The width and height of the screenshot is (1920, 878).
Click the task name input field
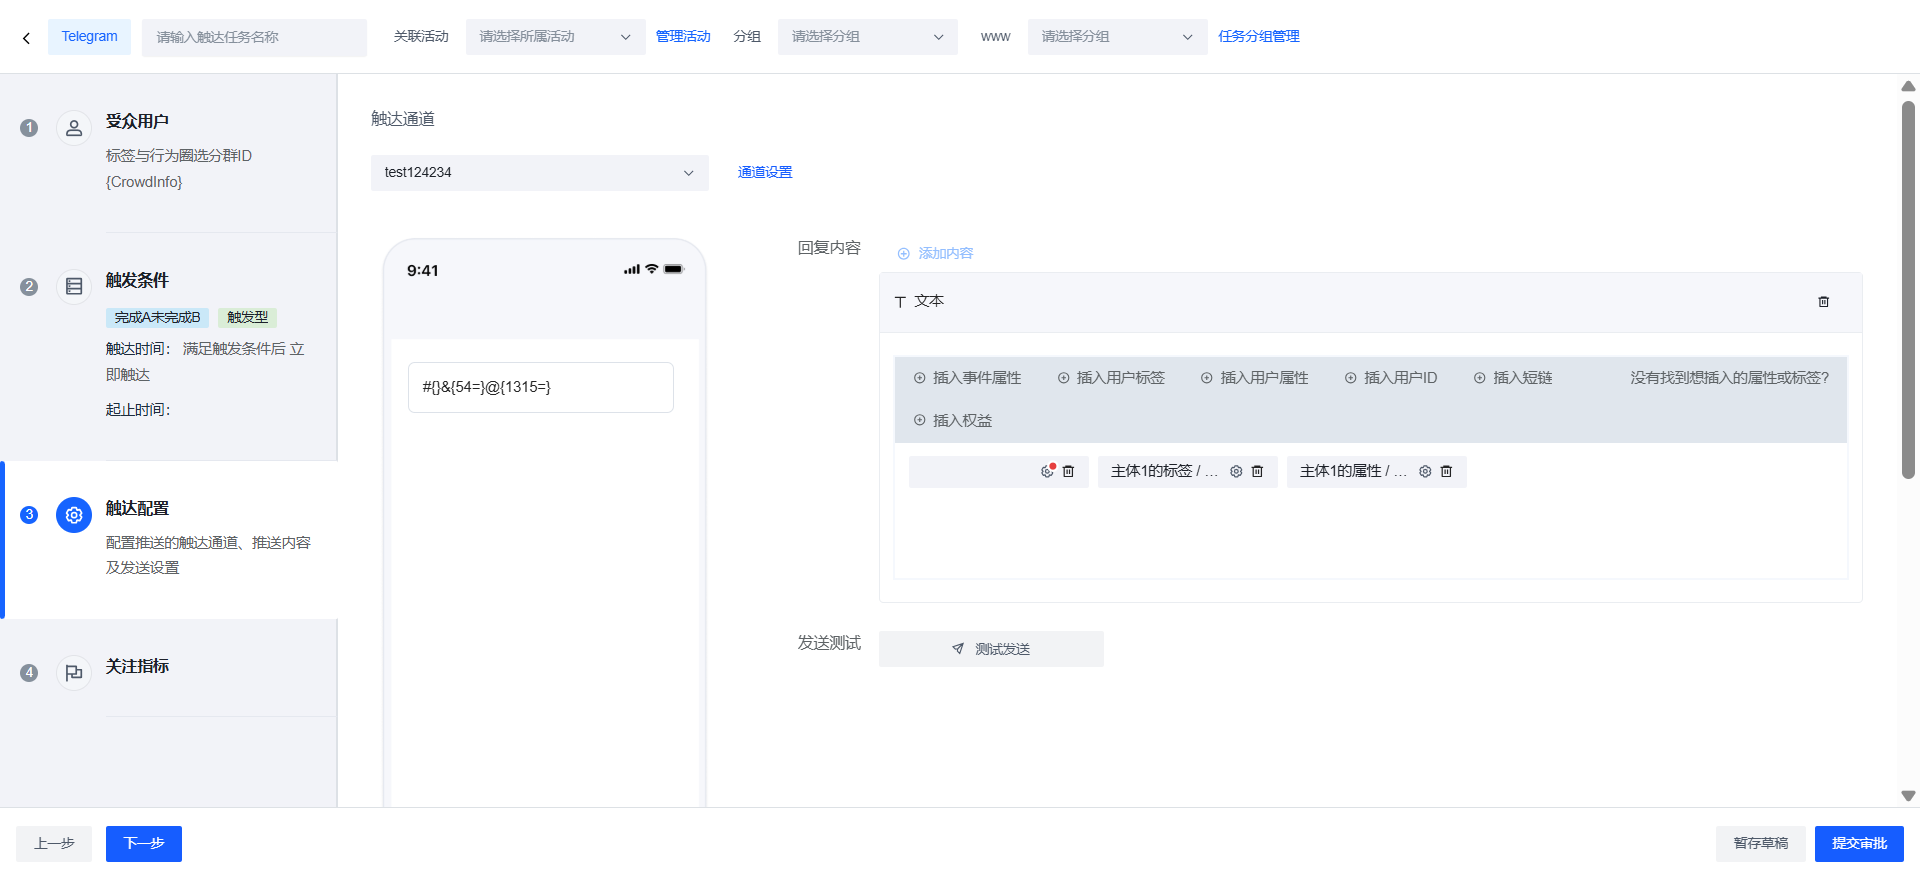tap(254, 38)
